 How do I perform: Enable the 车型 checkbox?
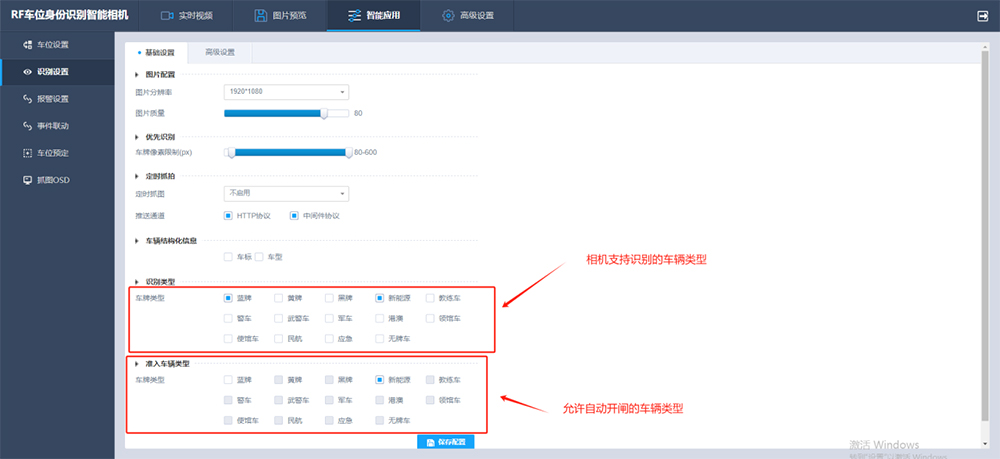259,258
